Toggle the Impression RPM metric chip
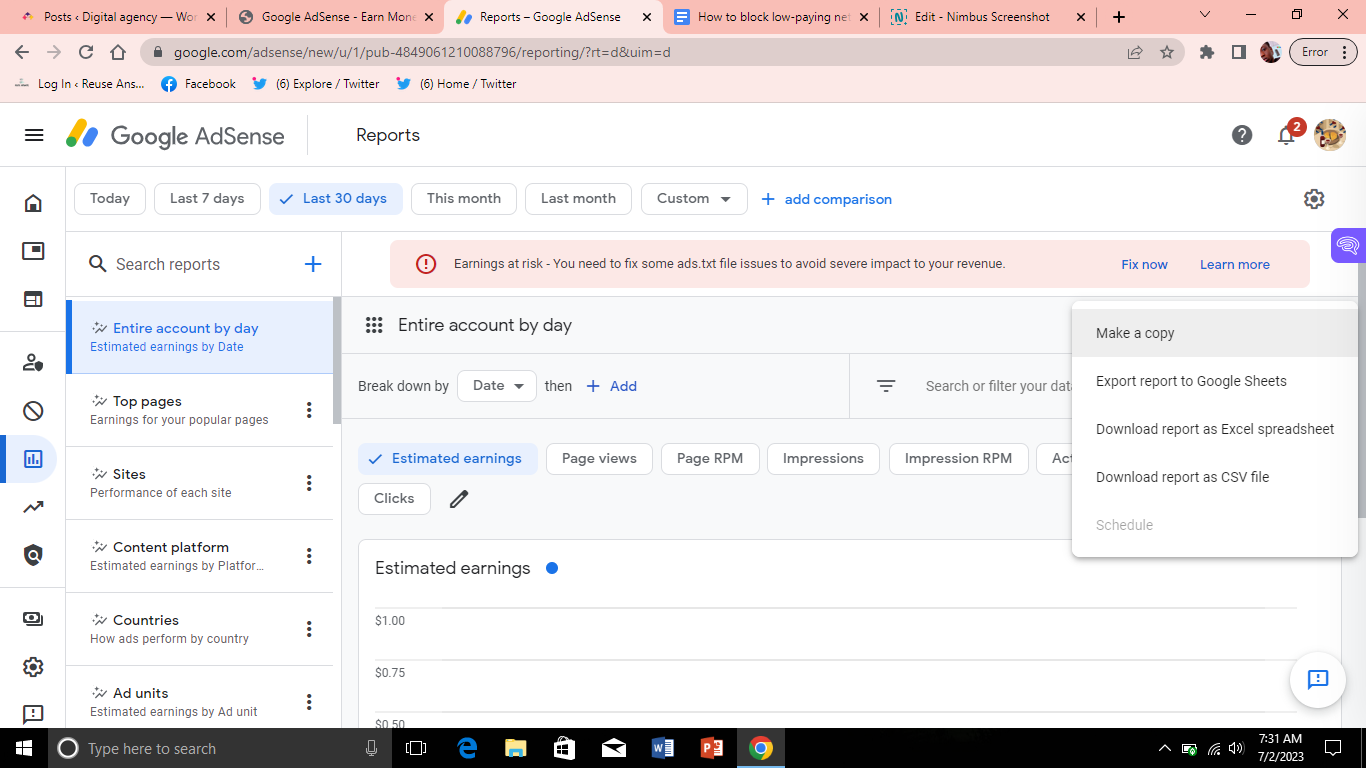 [x=958, y=459]
